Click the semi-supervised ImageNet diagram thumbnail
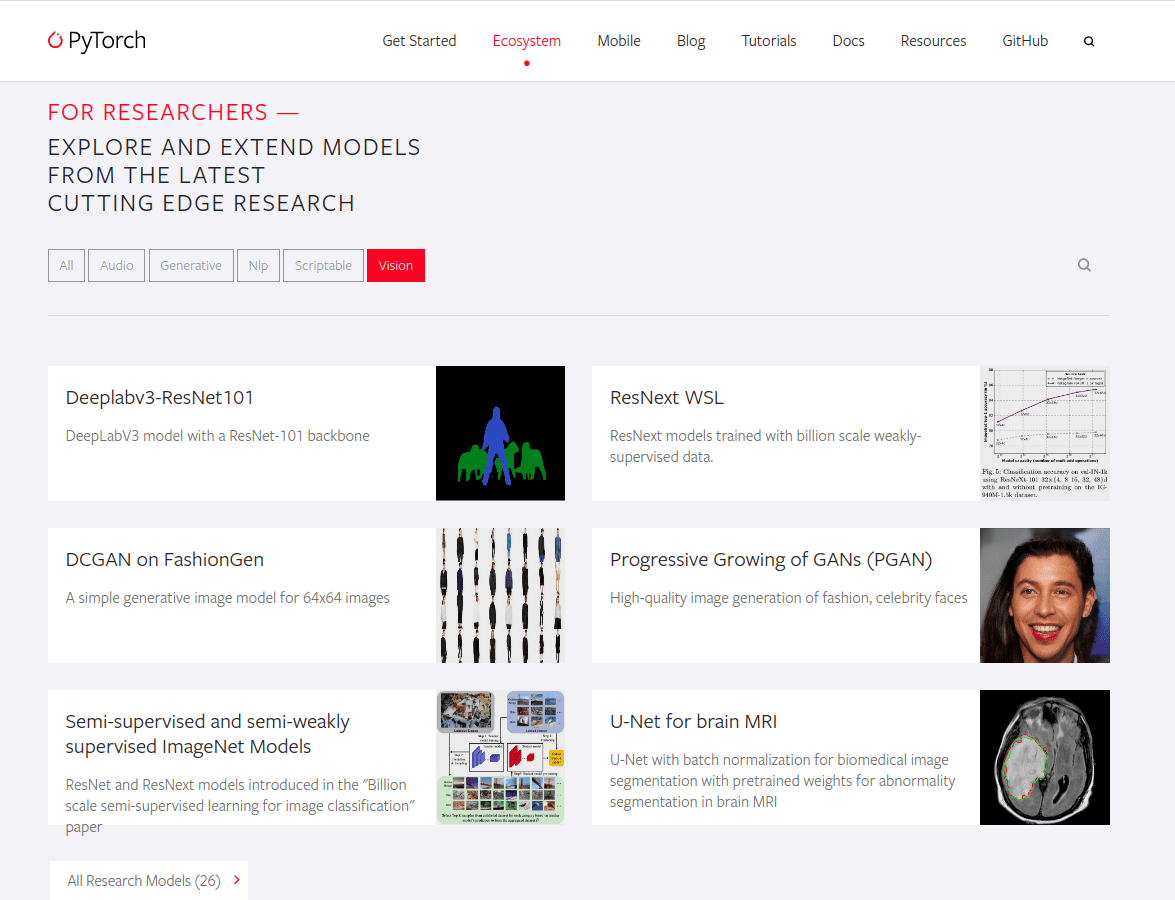This screenshot has height=900, width=1175. (x=501, y=757)
